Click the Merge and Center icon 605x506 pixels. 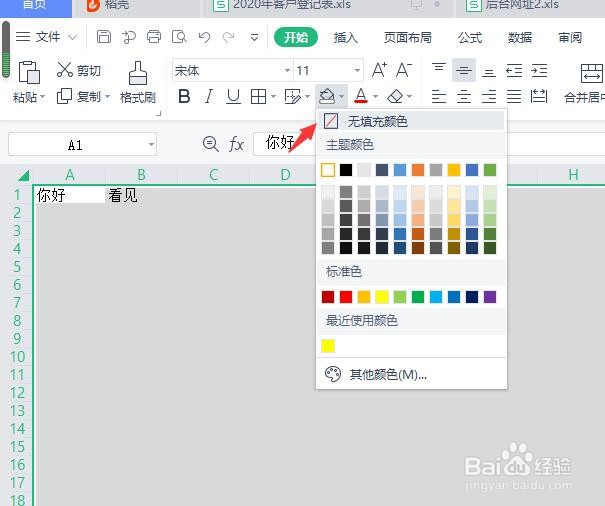[591, 73]
